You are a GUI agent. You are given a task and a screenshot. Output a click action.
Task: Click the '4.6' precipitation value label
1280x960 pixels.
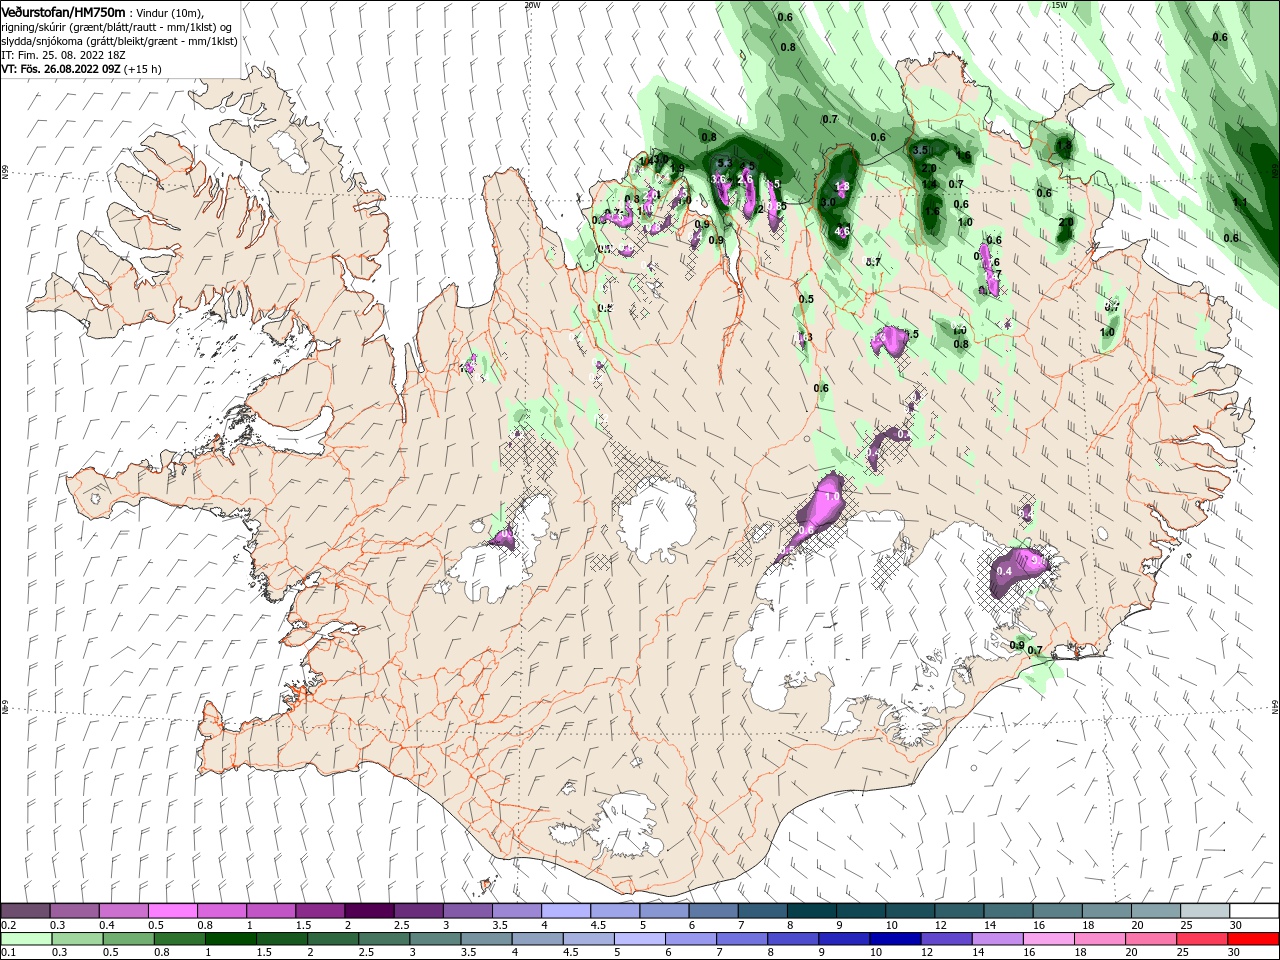point(842,231)
